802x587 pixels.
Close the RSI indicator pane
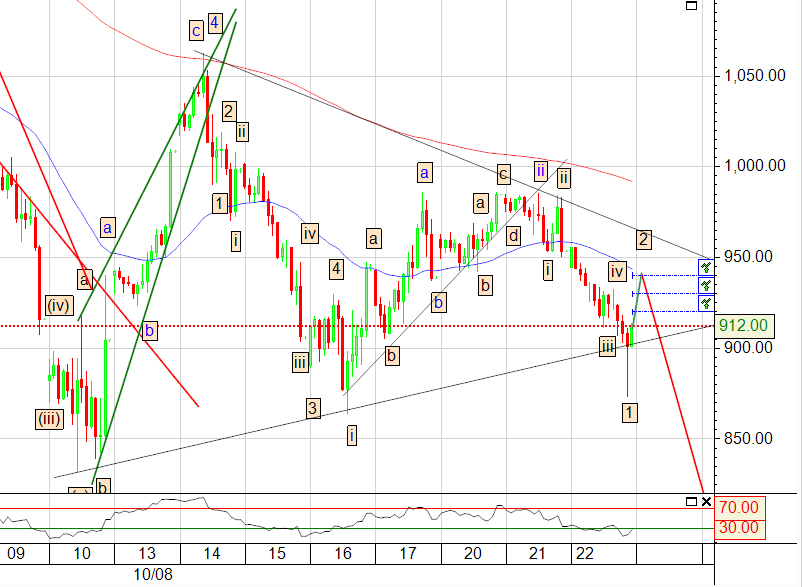click(706, 502)
